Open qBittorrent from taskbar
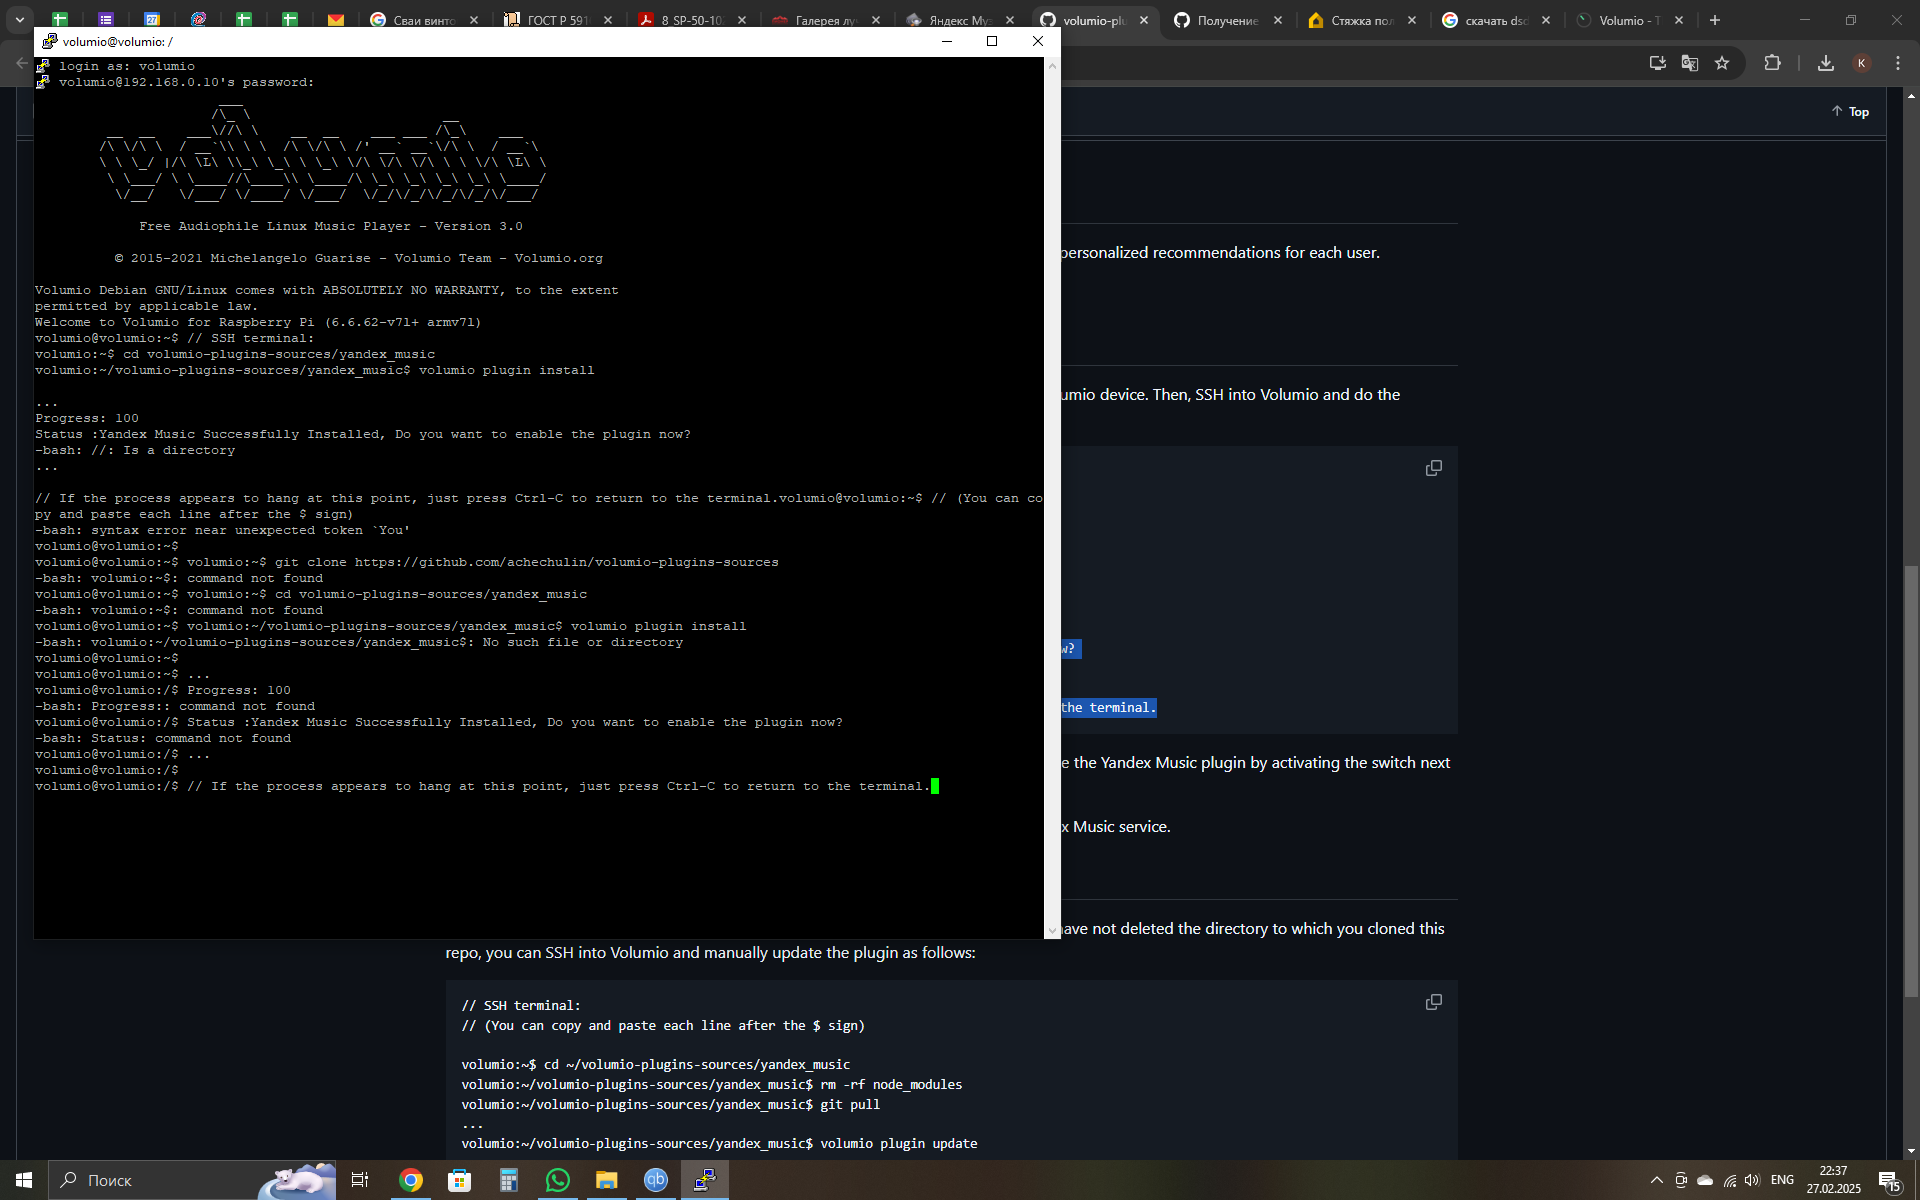The height and width of the screenshot is (1200, 1920). tap(656, 1180)
